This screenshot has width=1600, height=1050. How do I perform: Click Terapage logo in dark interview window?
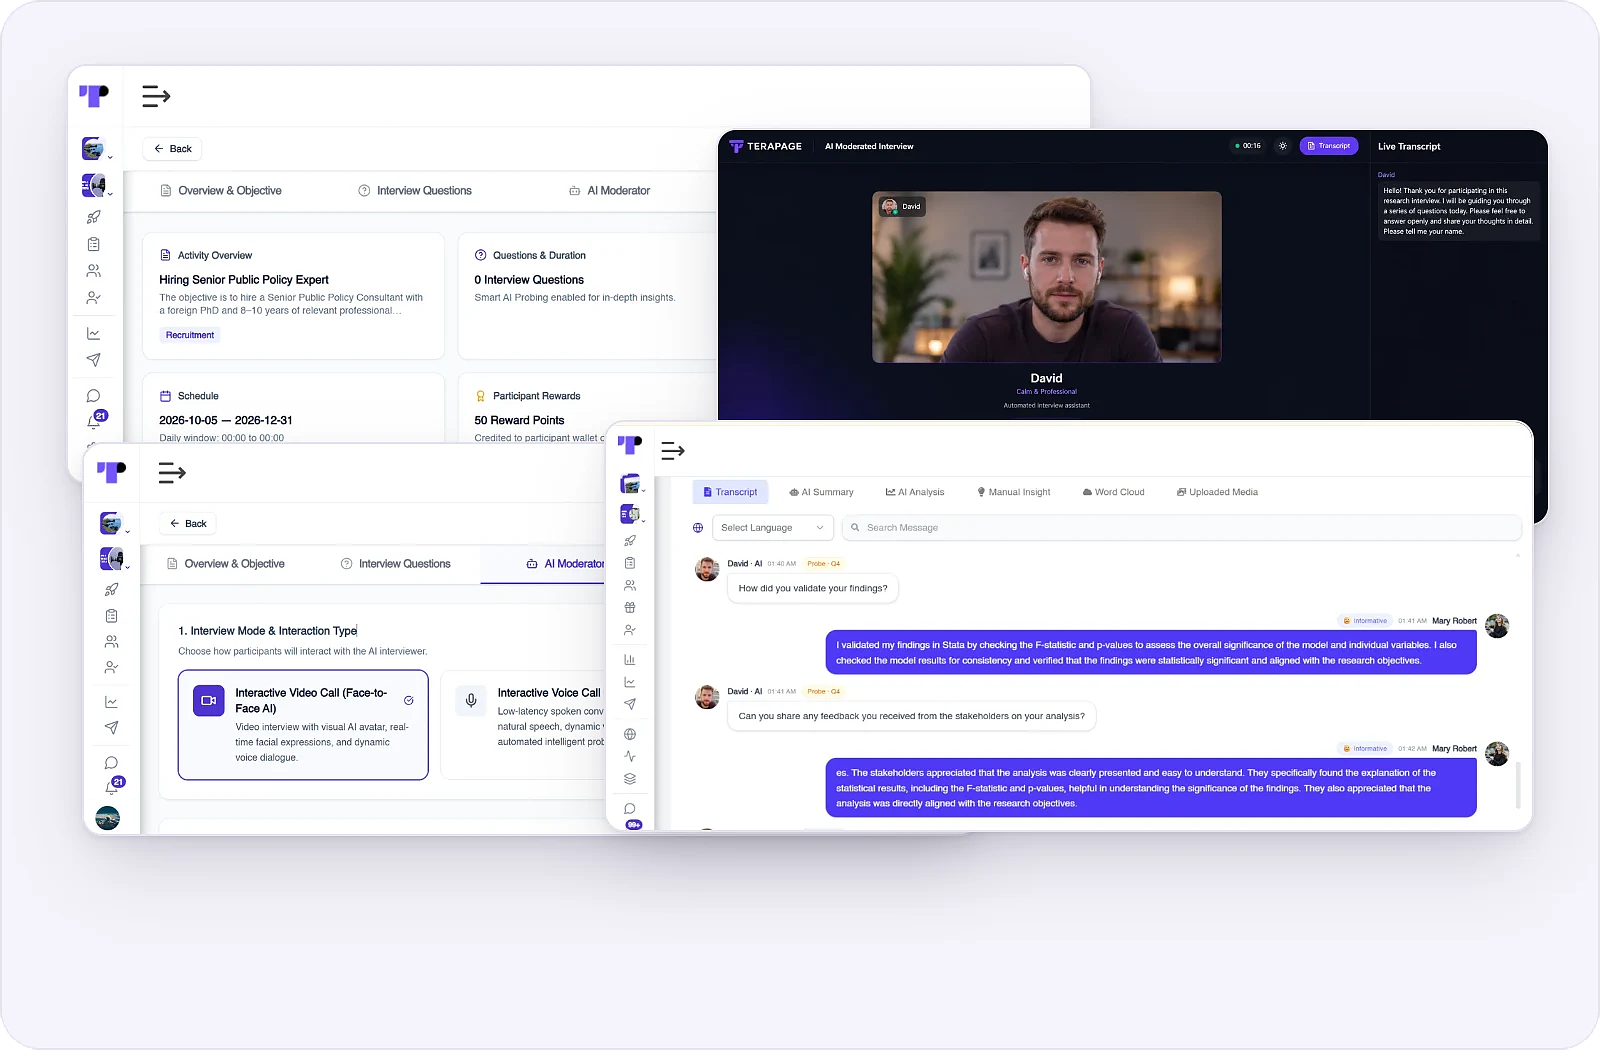(766, 146)
